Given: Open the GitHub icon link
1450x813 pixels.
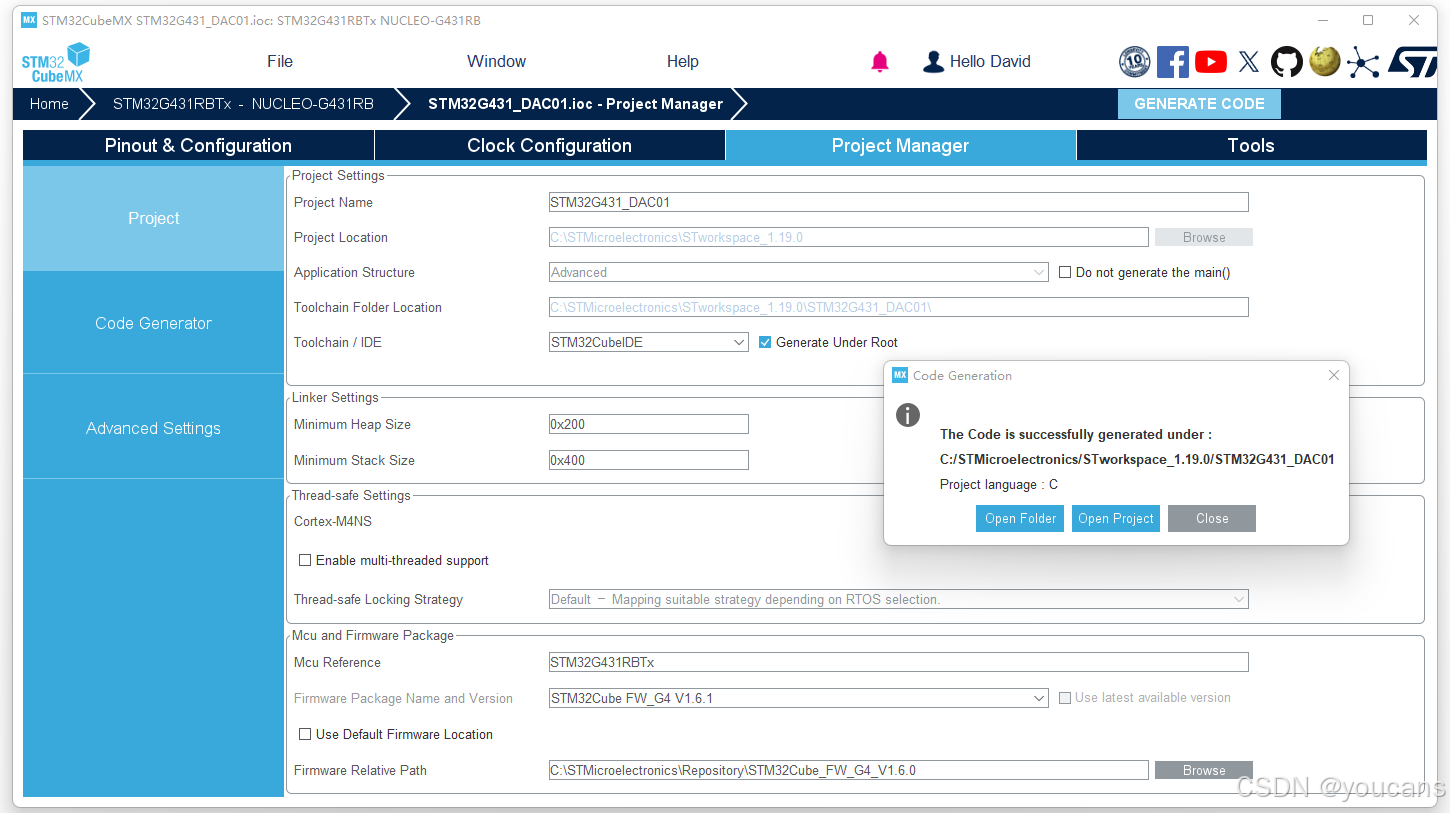Looking at the screenshot, I should coord(1287,62).
